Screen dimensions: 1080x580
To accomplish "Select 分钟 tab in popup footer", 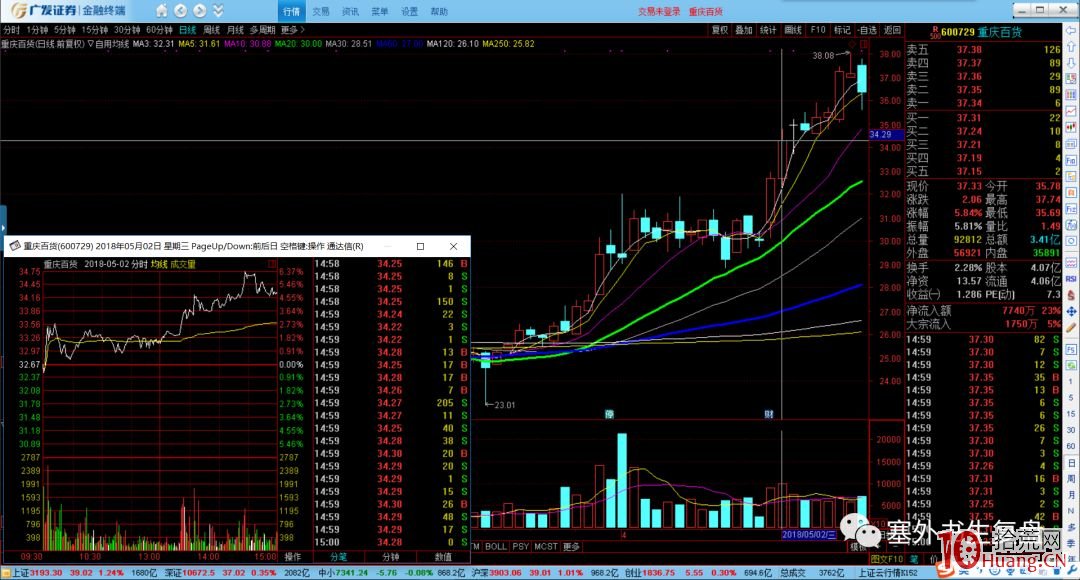I will pos(391,557).
